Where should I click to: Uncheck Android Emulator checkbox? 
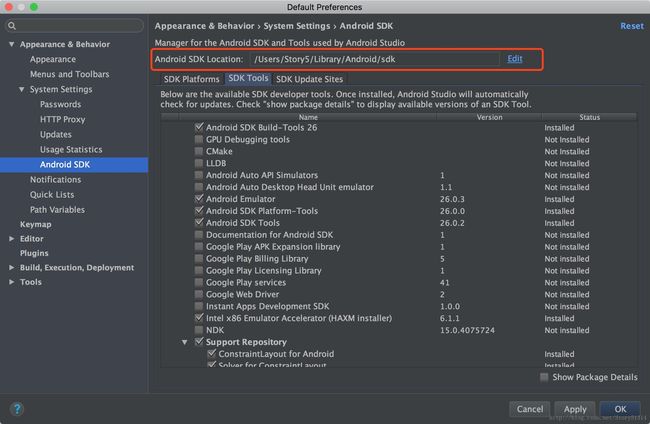point(199,199)
